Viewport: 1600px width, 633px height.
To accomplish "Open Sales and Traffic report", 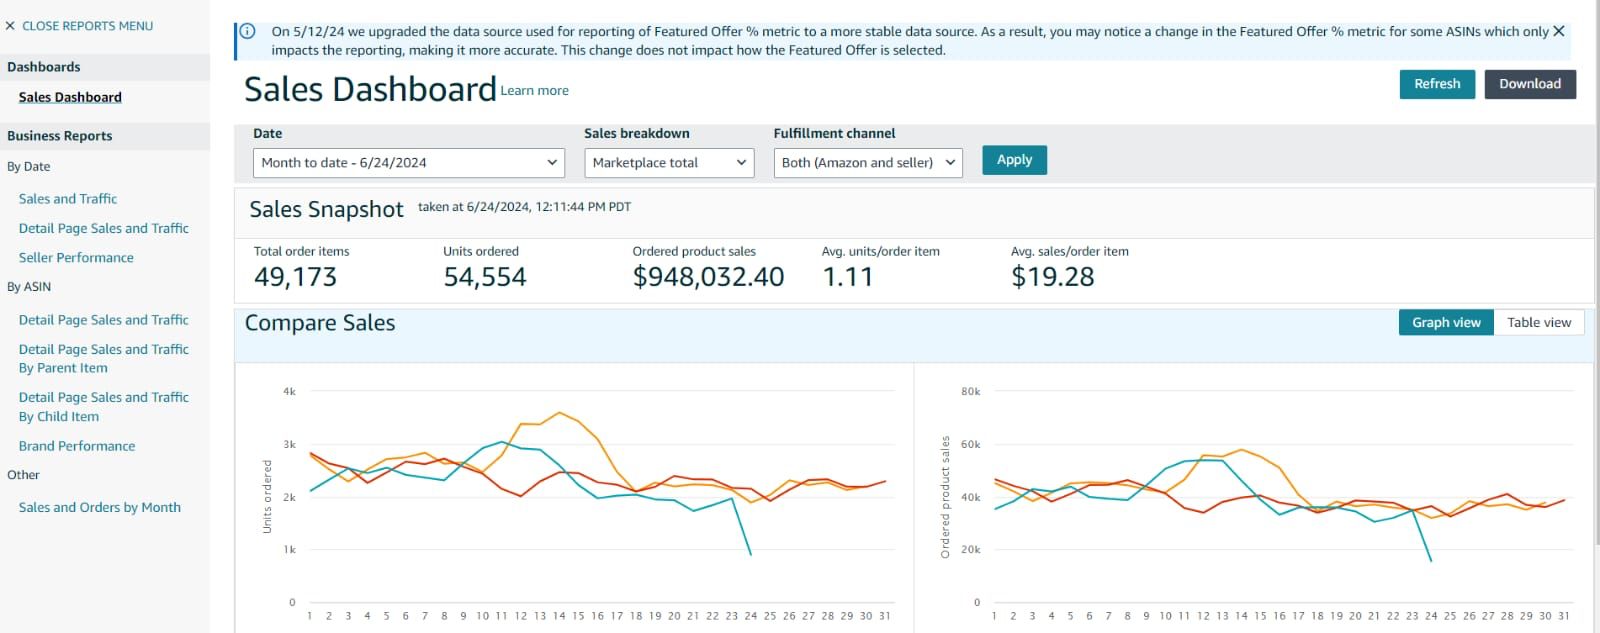I will (68, 199).
